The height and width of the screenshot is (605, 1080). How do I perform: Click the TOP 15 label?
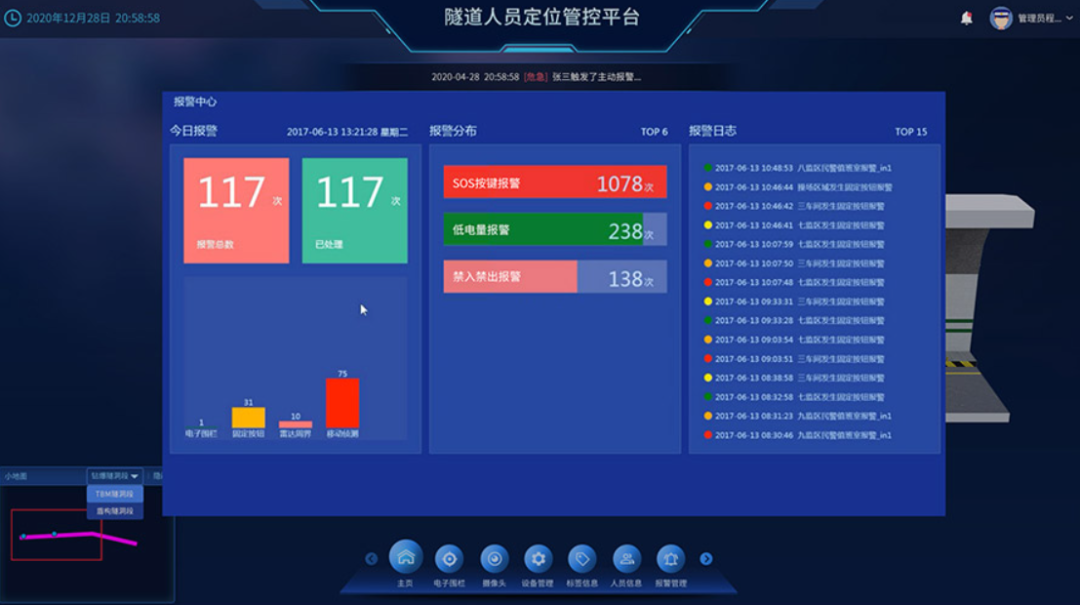click(911, 132)
